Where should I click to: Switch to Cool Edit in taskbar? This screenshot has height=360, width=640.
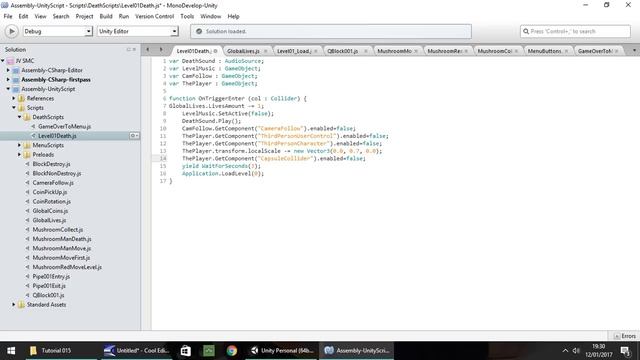tap(137, 351)
